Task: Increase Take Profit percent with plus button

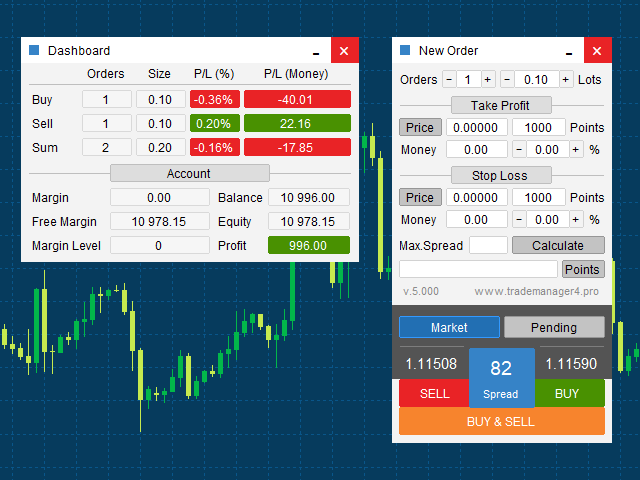Action: (576, 150)
